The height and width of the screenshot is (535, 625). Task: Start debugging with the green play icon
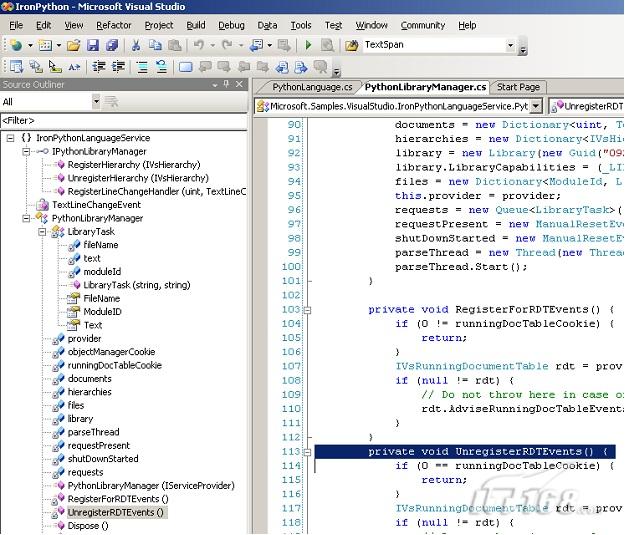tap(308, 45)
